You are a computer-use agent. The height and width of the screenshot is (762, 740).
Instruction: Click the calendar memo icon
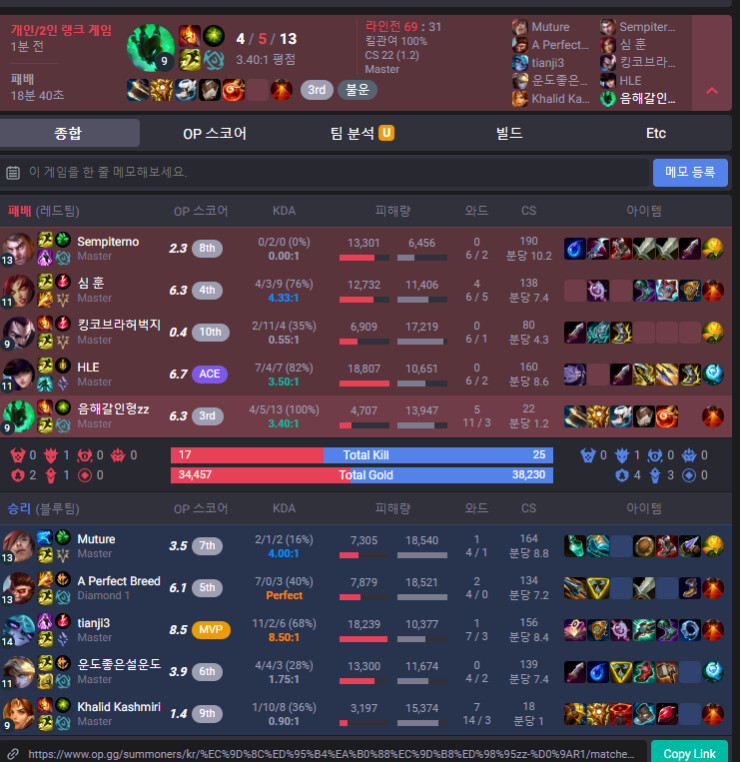[13, 172]
